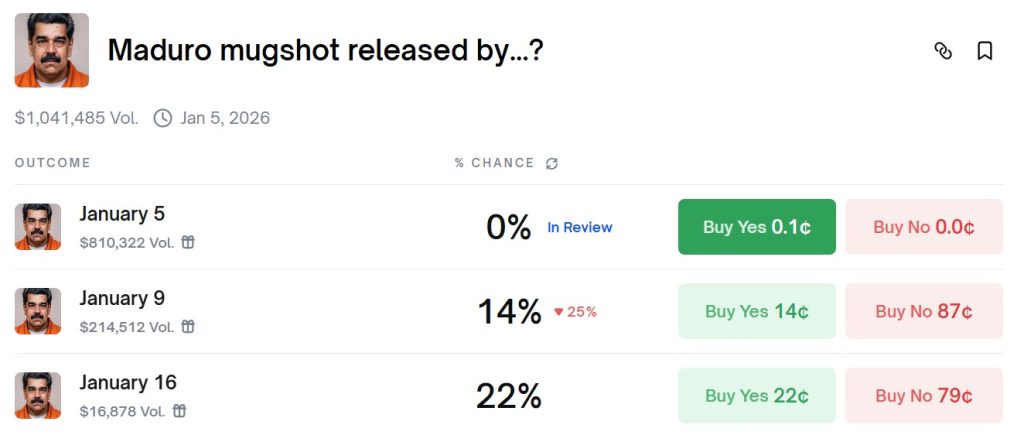
Task: Choose Buy No 79¢ for January 16
Action: (923, 395)
